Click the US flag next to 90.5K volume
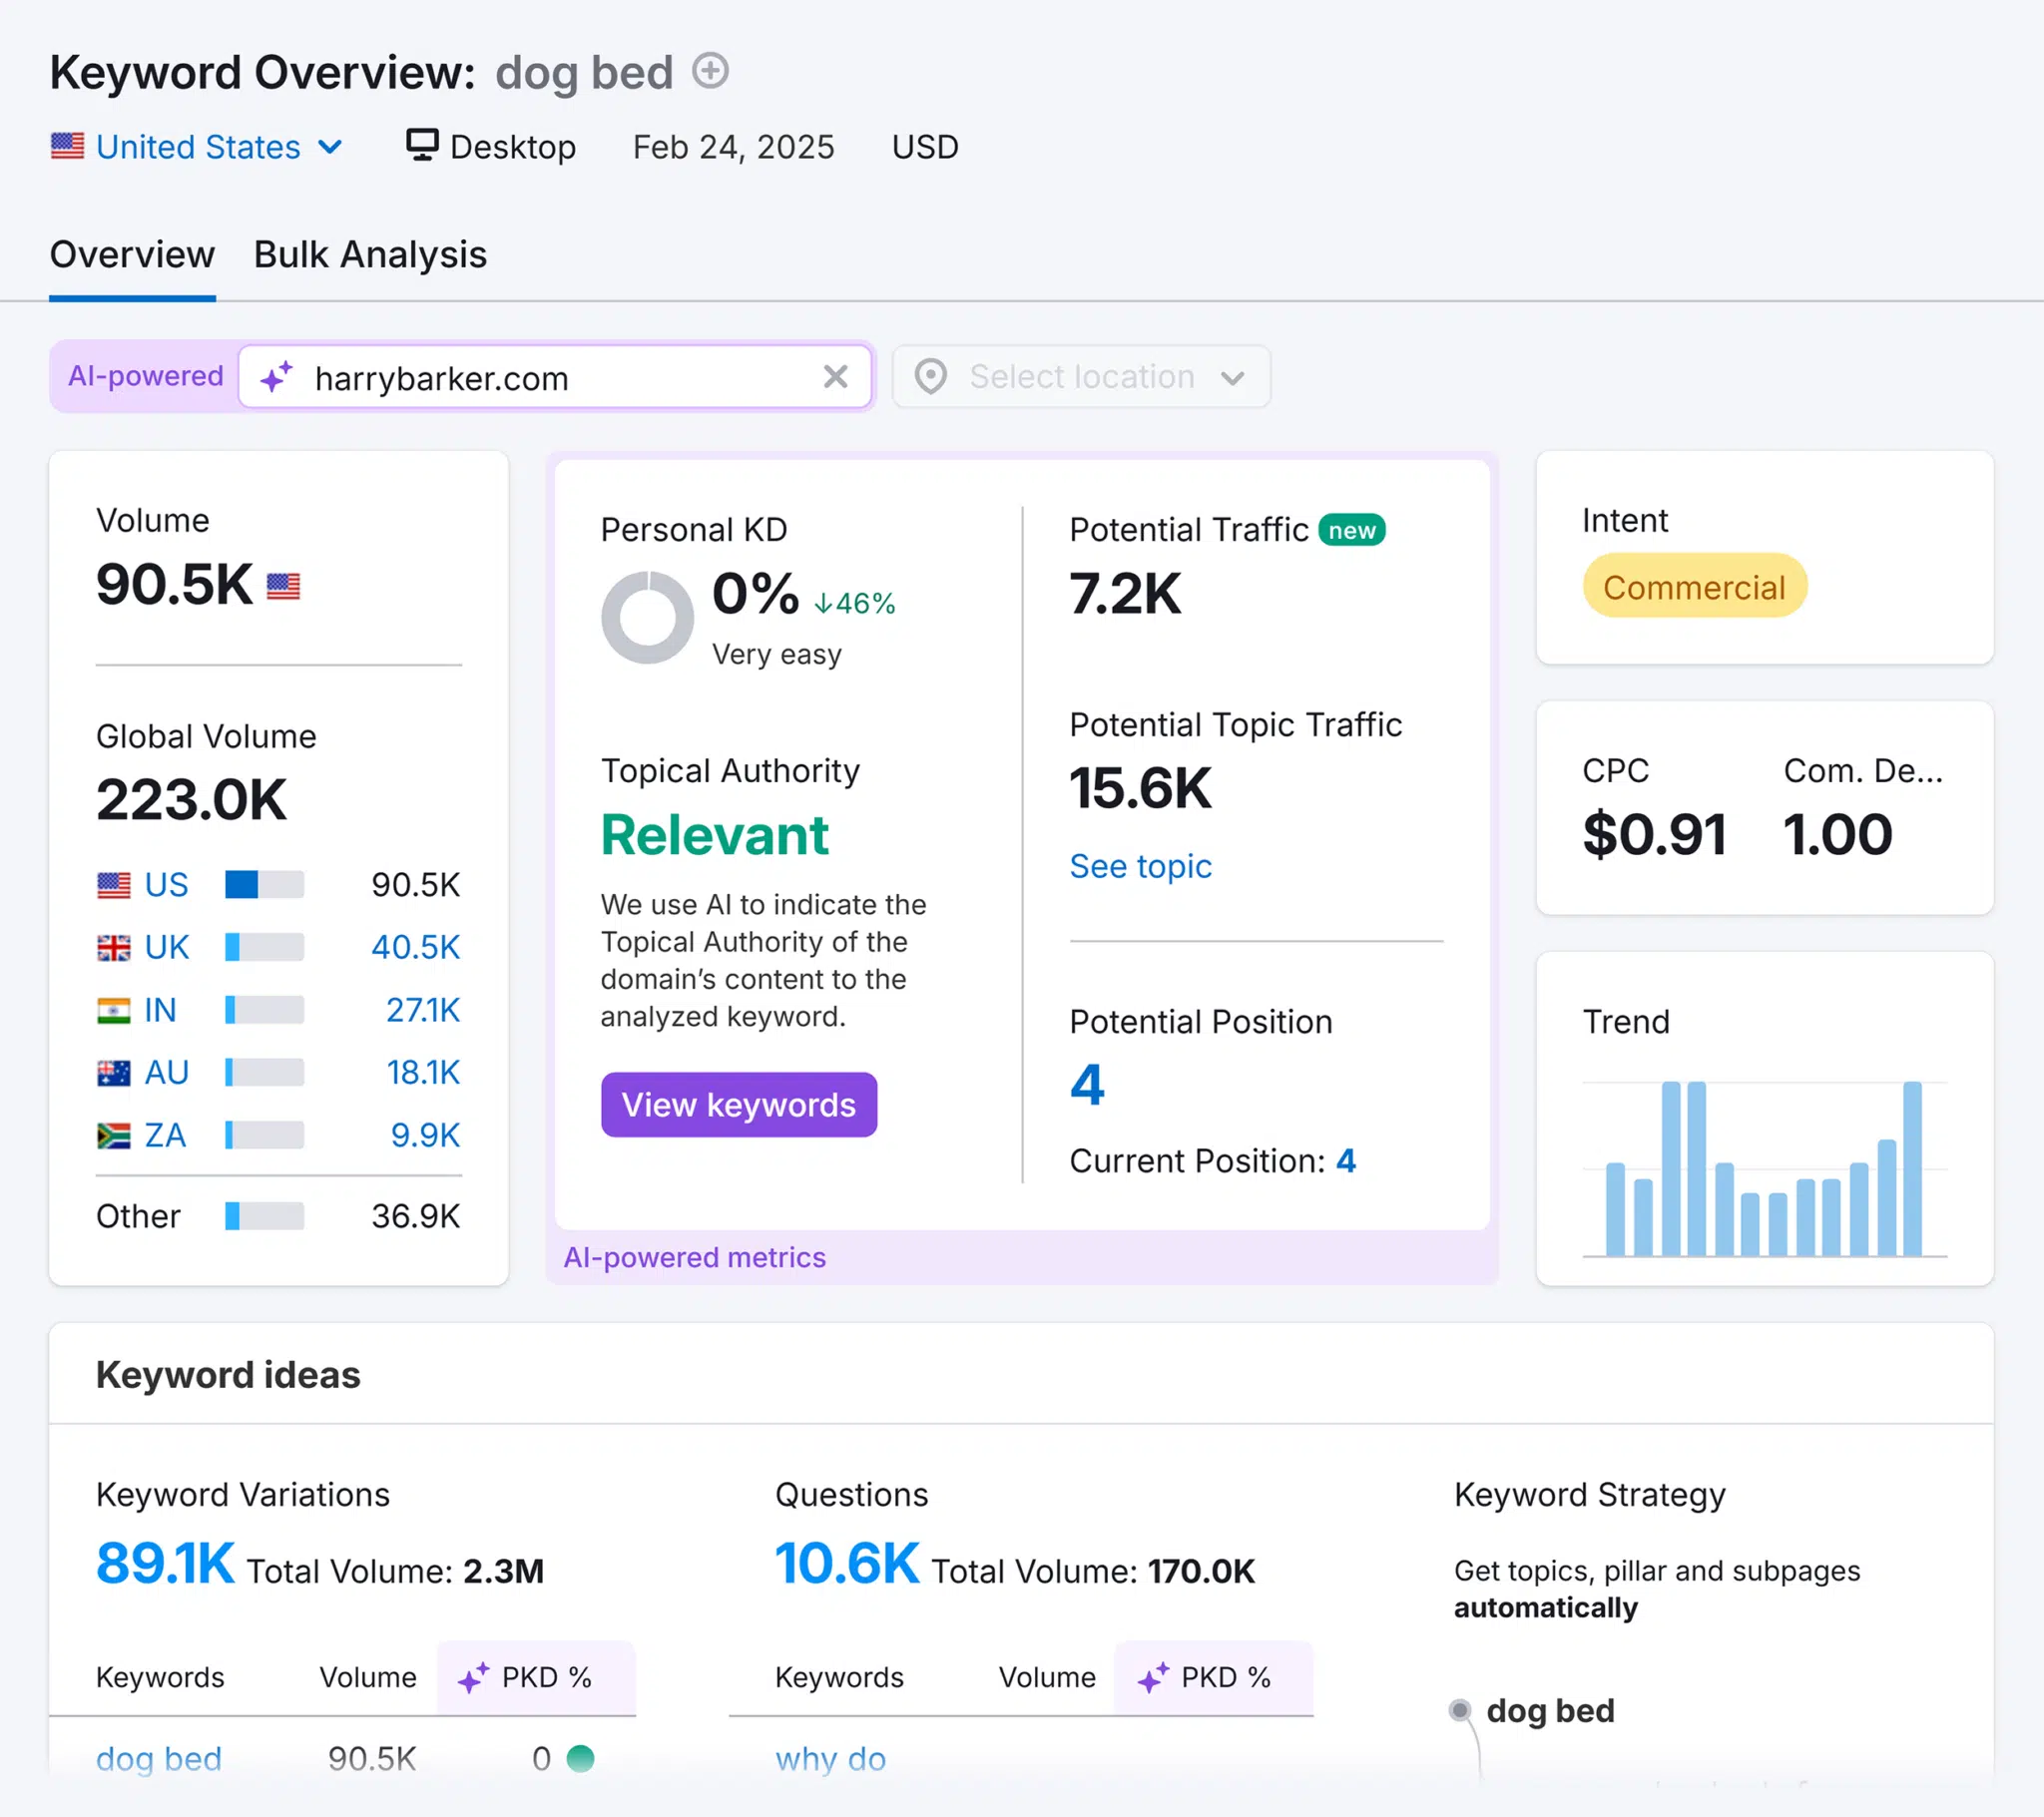Screen dimensions: 2044x1817 tap(283, 586)
